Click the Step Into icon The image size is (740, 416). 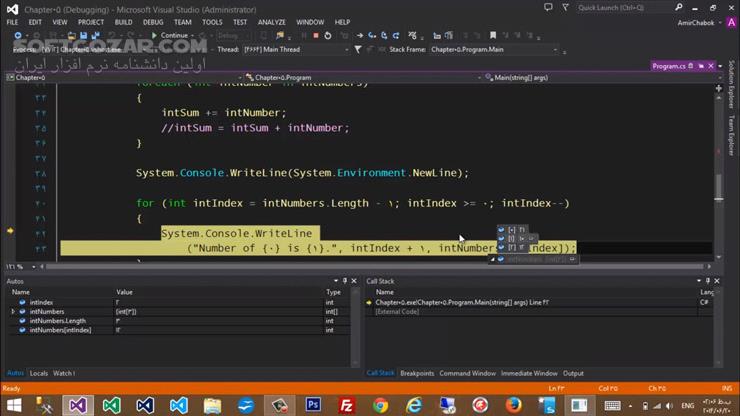(x=372, y=35)
